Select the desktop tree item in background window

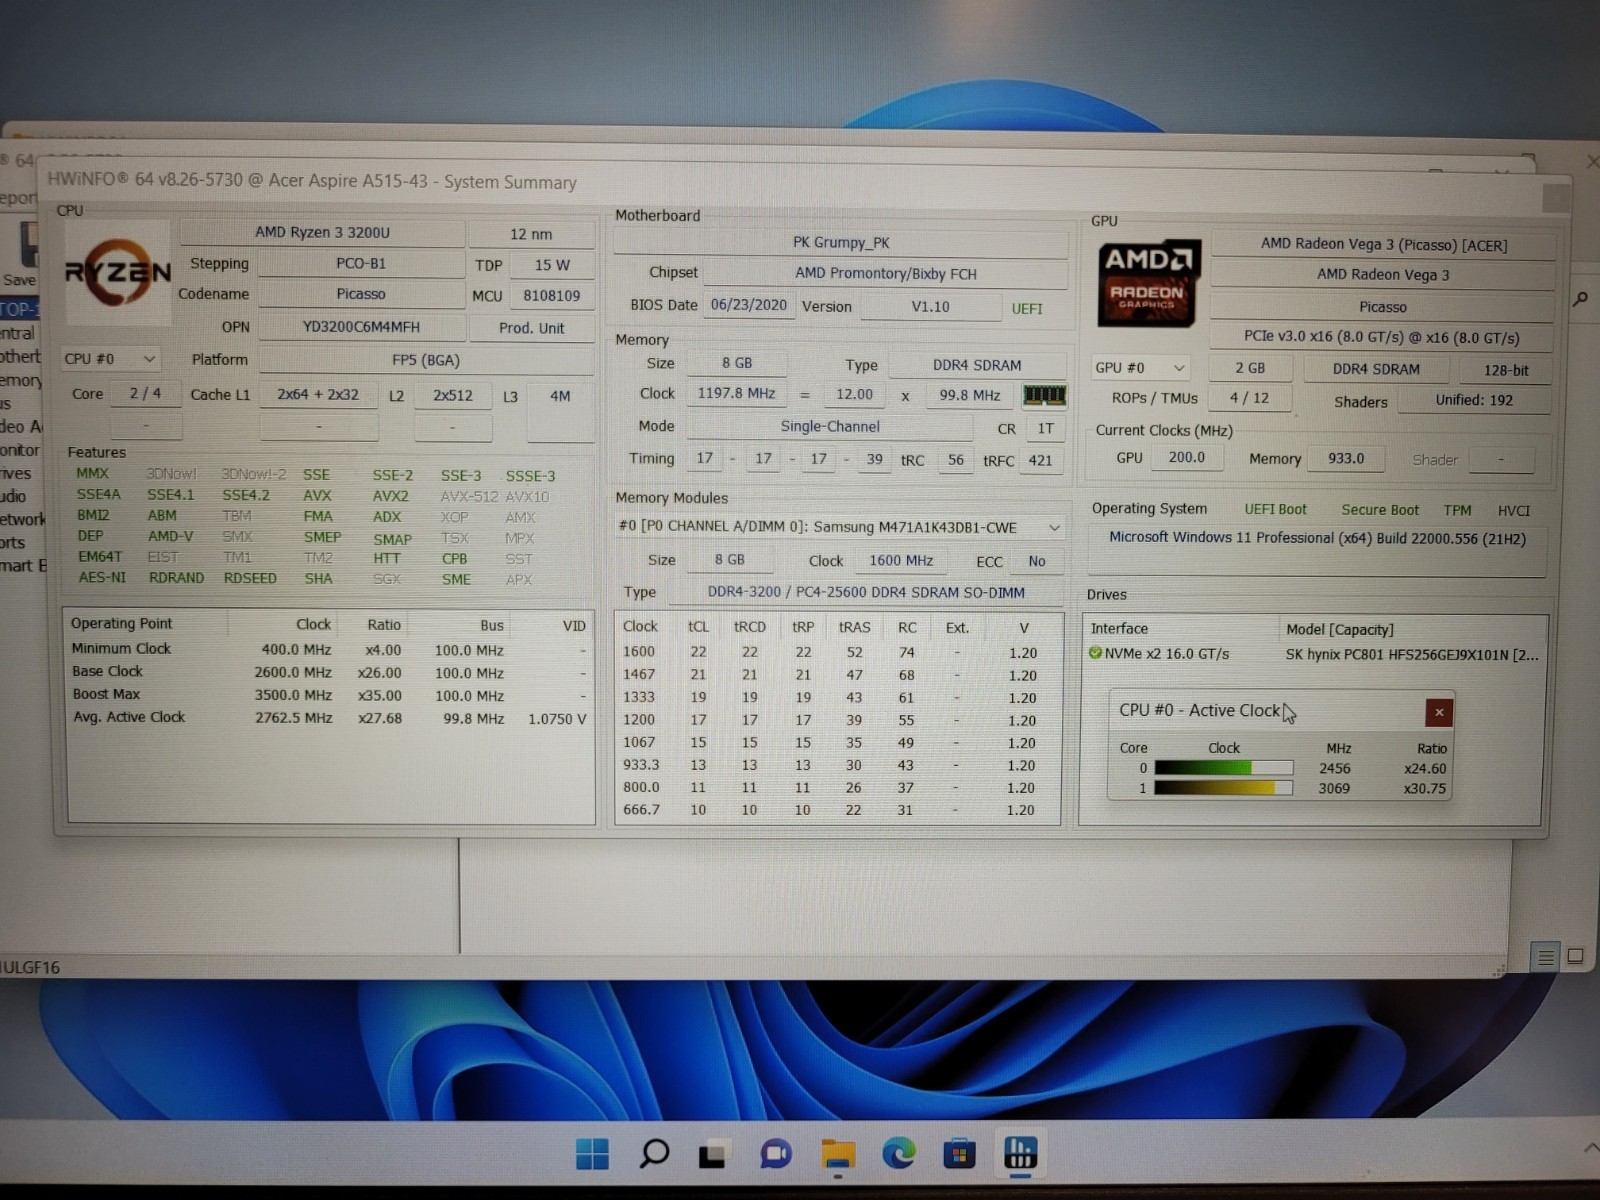click(18, 309)
